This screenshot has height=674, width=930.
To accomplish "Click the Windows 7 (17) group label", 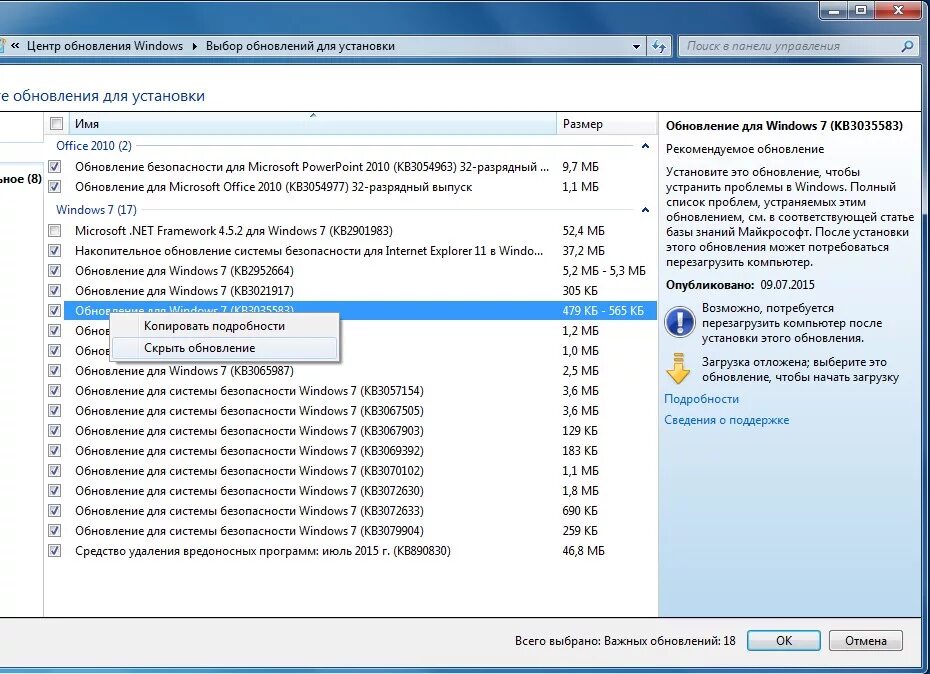I will coord(96,210).
